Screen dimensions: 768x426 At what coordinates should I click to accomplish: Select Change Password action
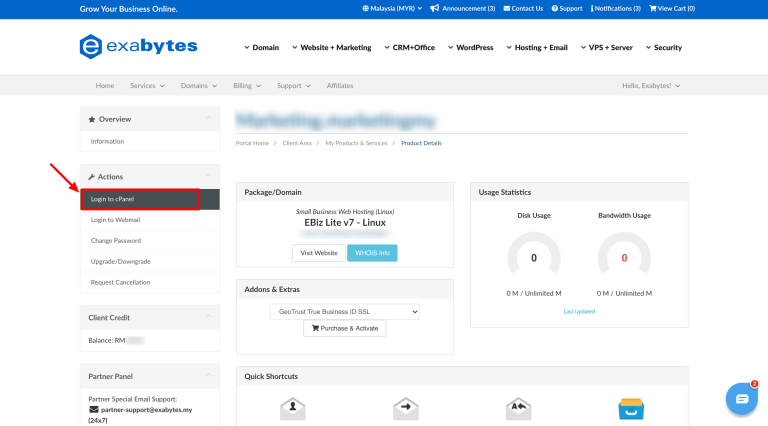150,241
